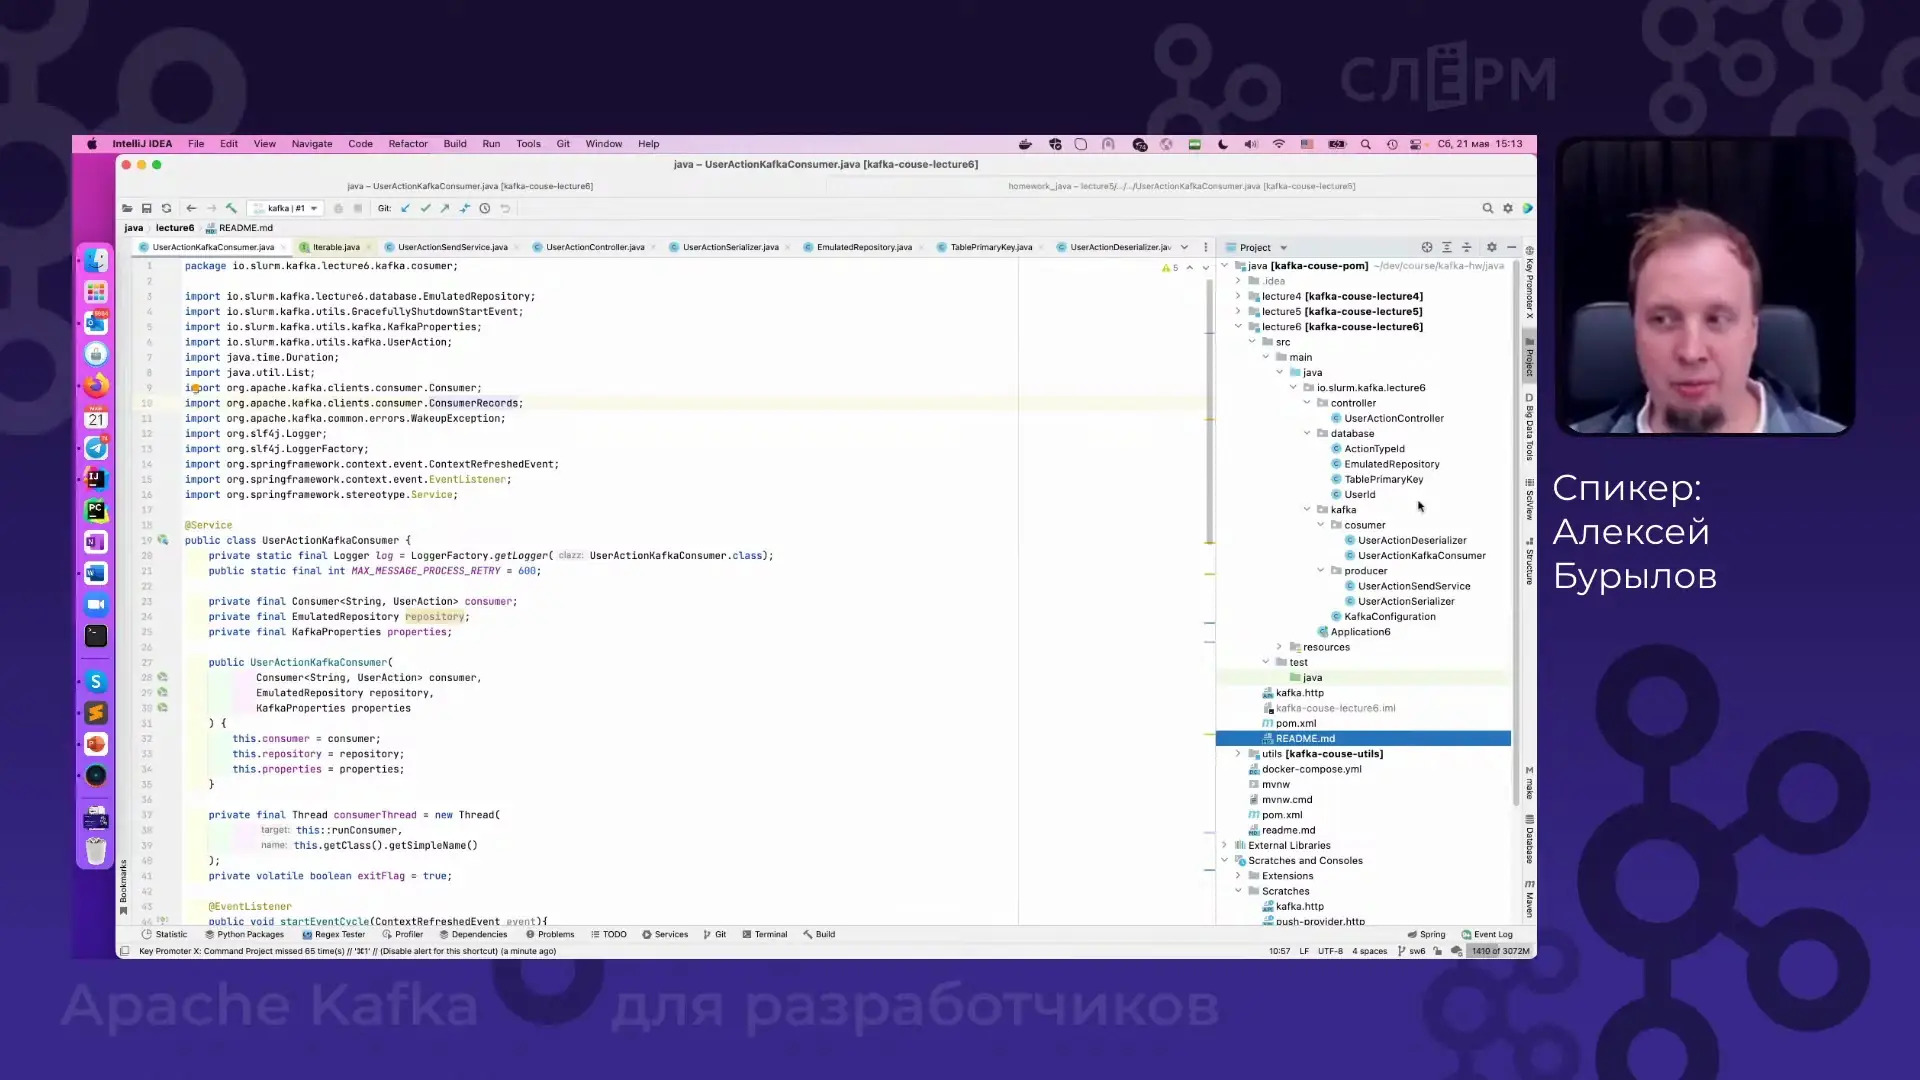This screenshot has height=1080, width=1920.
Task: Open Search Everywhere magnifier icon
Action: [1487, 208]
